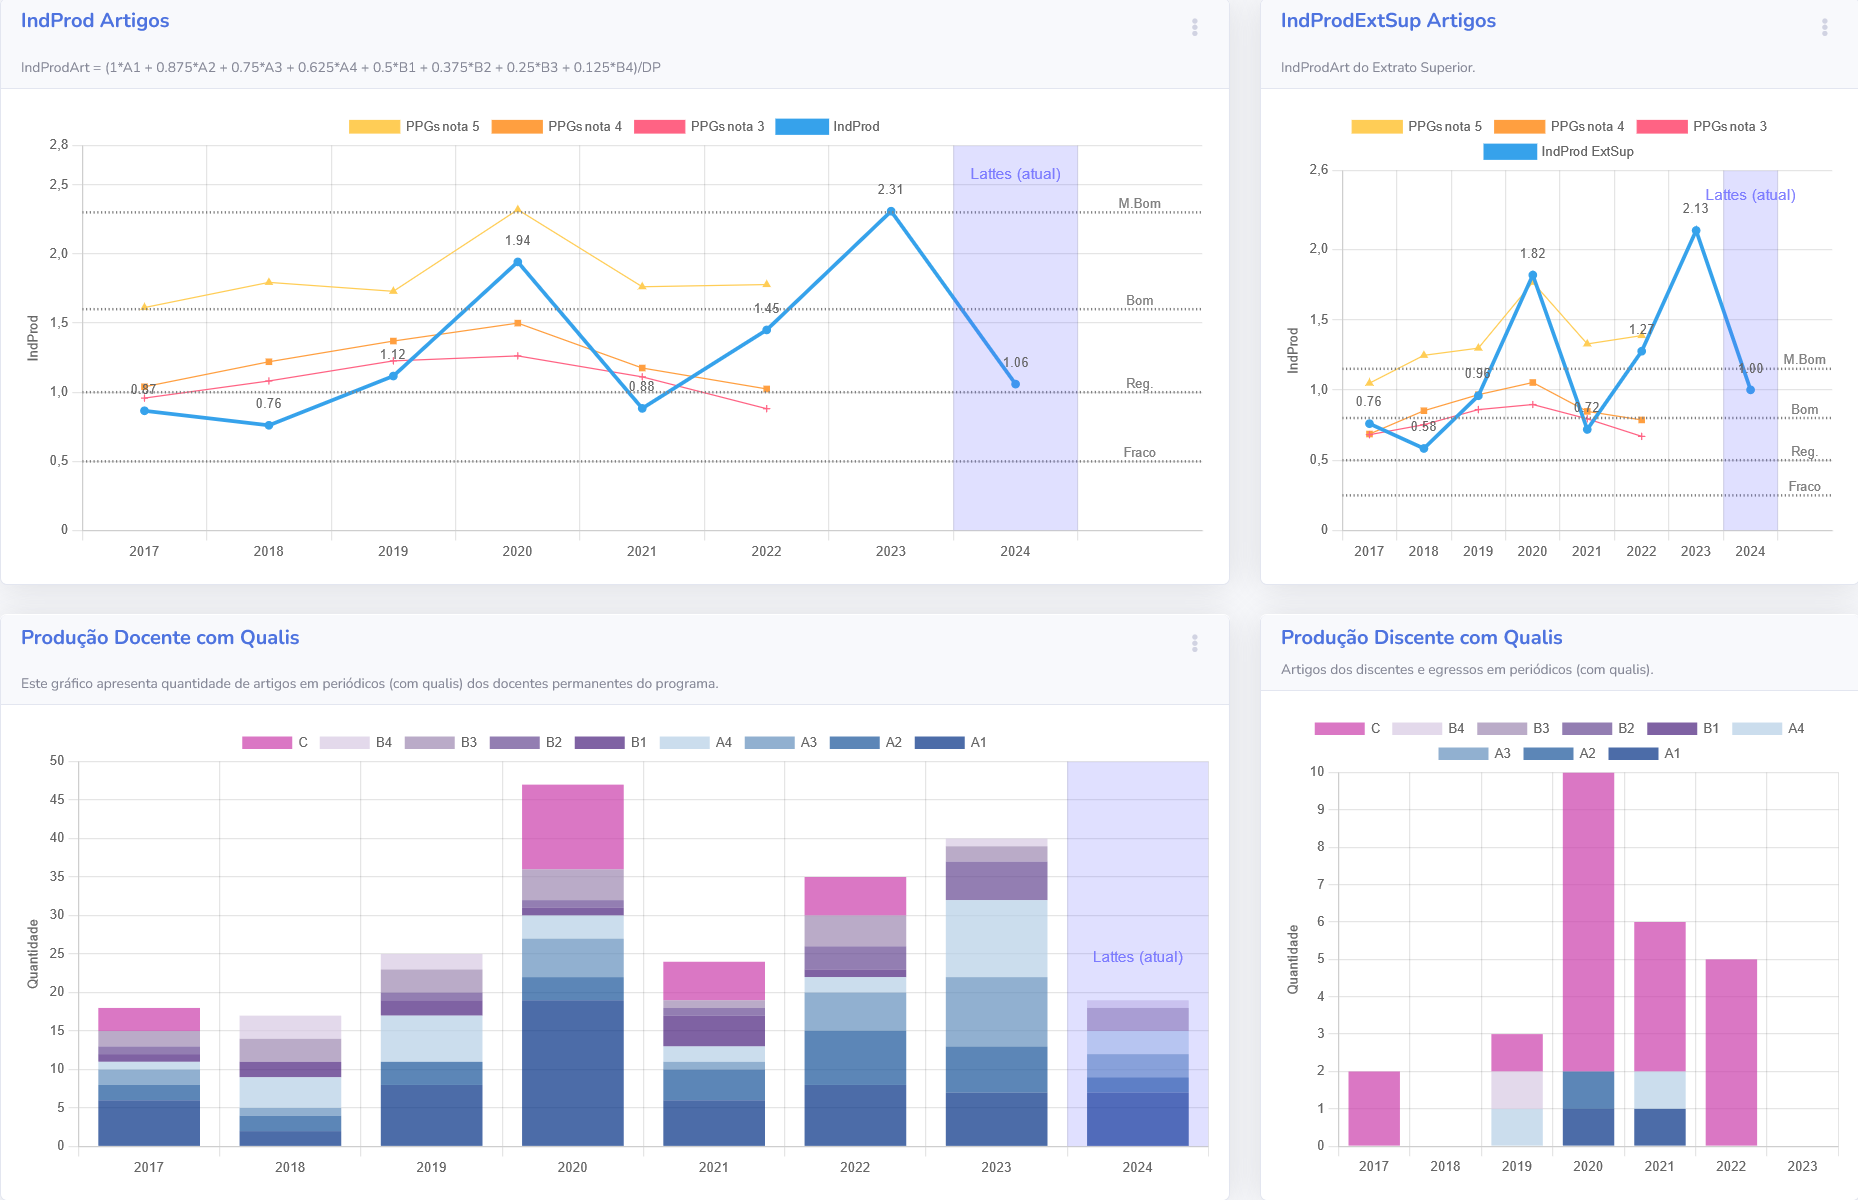Toggle the IndProd ExtSup legend entry

(x=1559, y=151)
